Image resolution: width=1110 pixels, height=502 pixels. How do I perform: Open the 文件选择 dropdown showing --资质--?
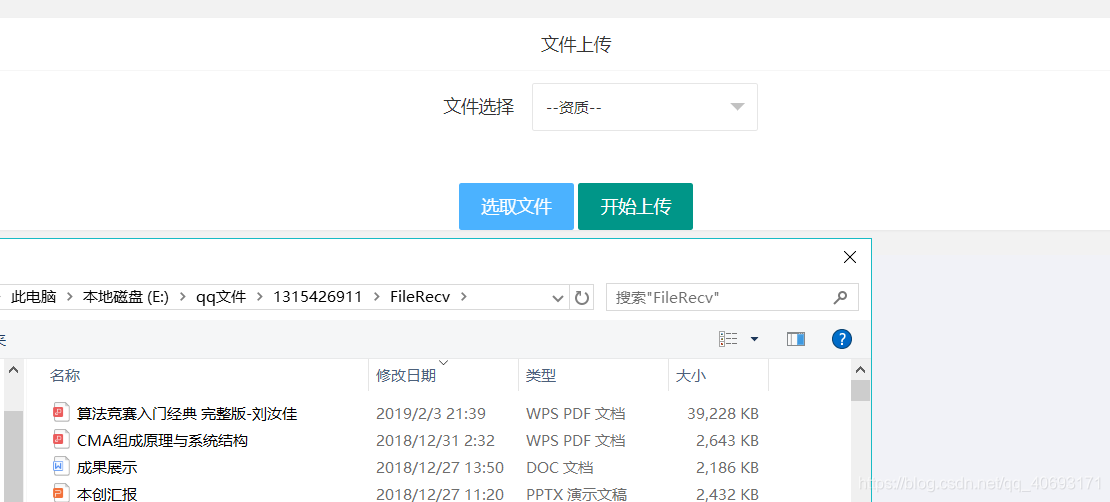pyautogui.click(x=644, y=107)
